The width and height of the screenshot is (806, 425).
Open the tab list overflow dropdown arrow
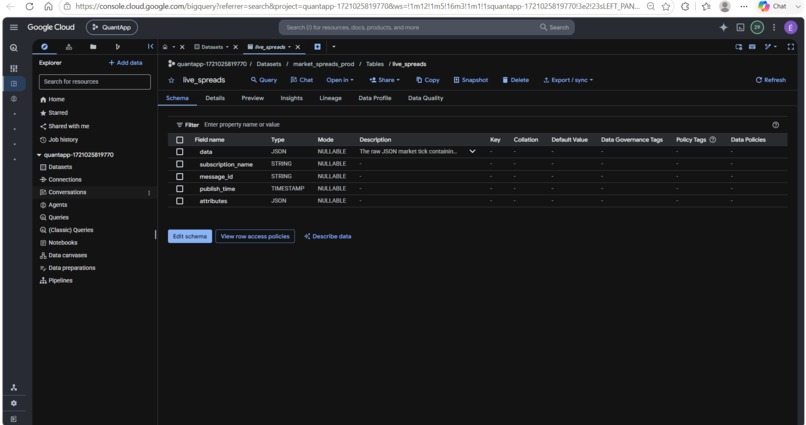click(334, 47)
